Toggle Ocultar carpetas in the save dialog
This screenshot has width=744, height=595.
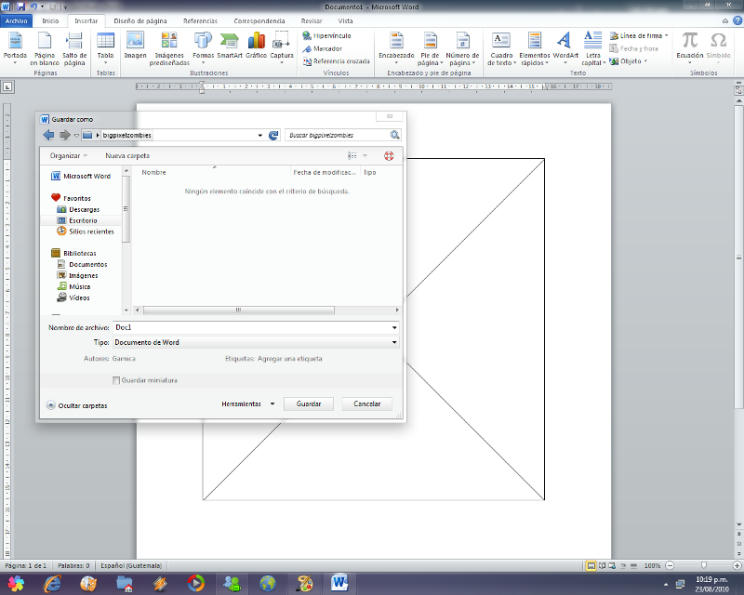point(77,406)
